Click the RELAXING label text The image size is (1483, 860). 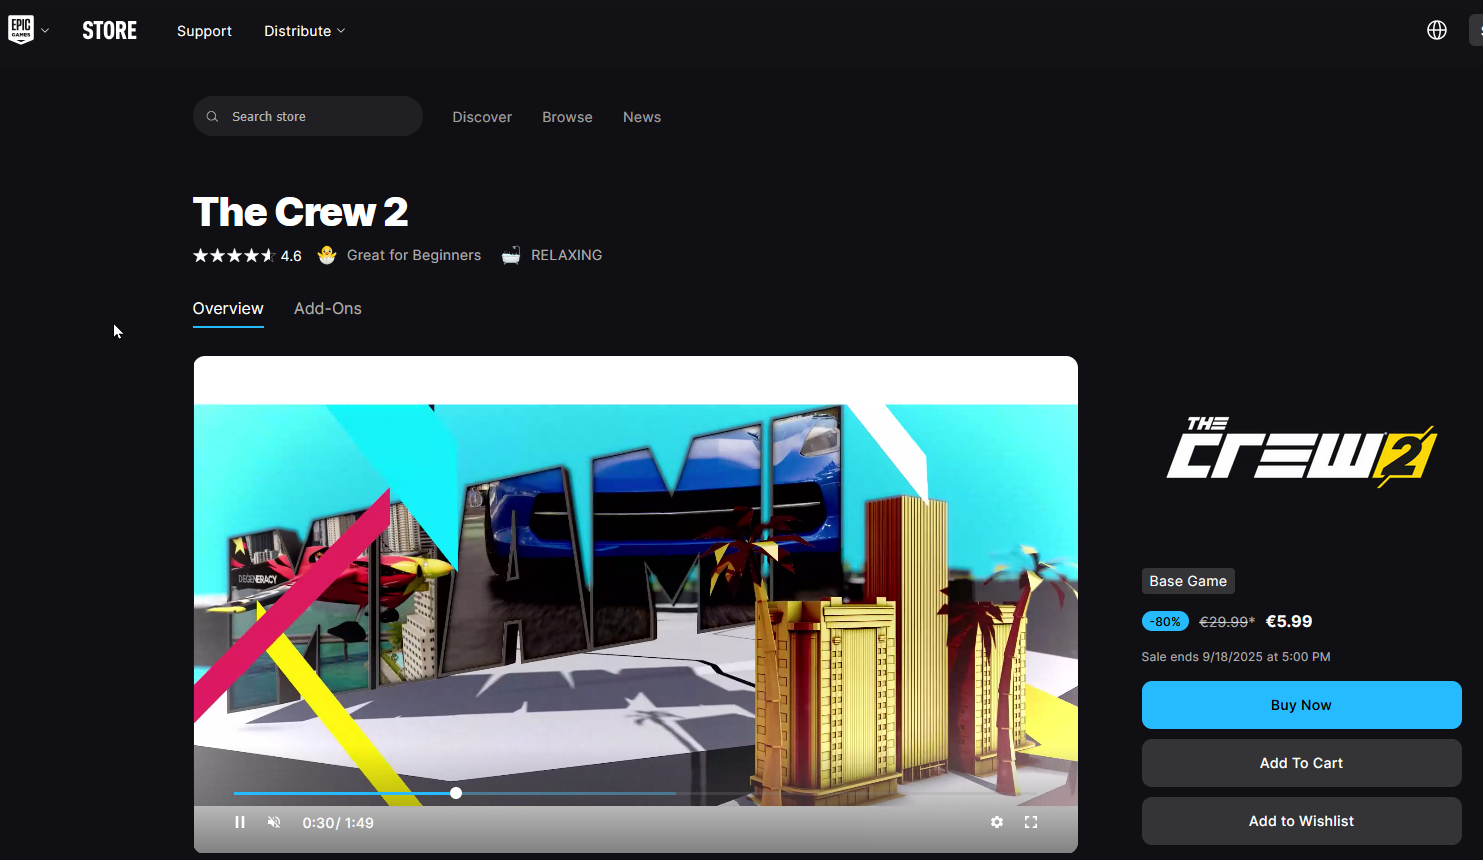pyautogui.click(x=566, y=255)
